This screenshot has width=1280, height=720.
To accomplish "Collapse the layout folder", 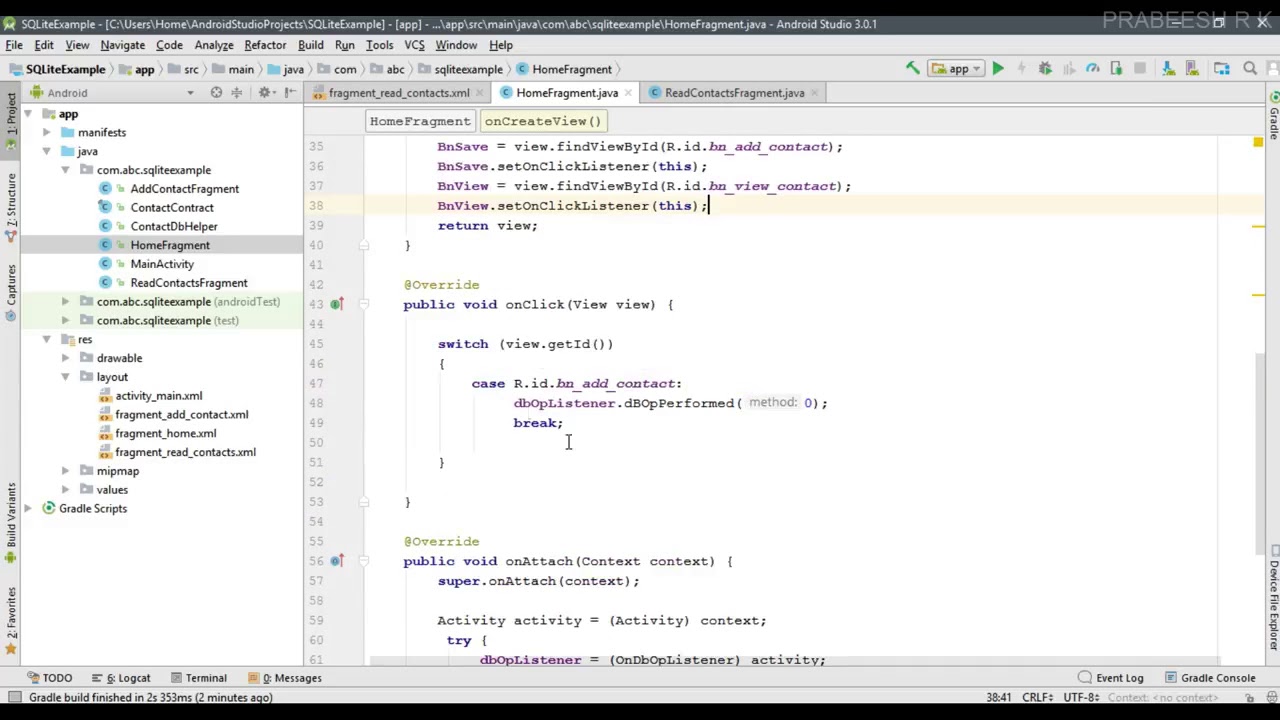I will [x=65, y=377].
